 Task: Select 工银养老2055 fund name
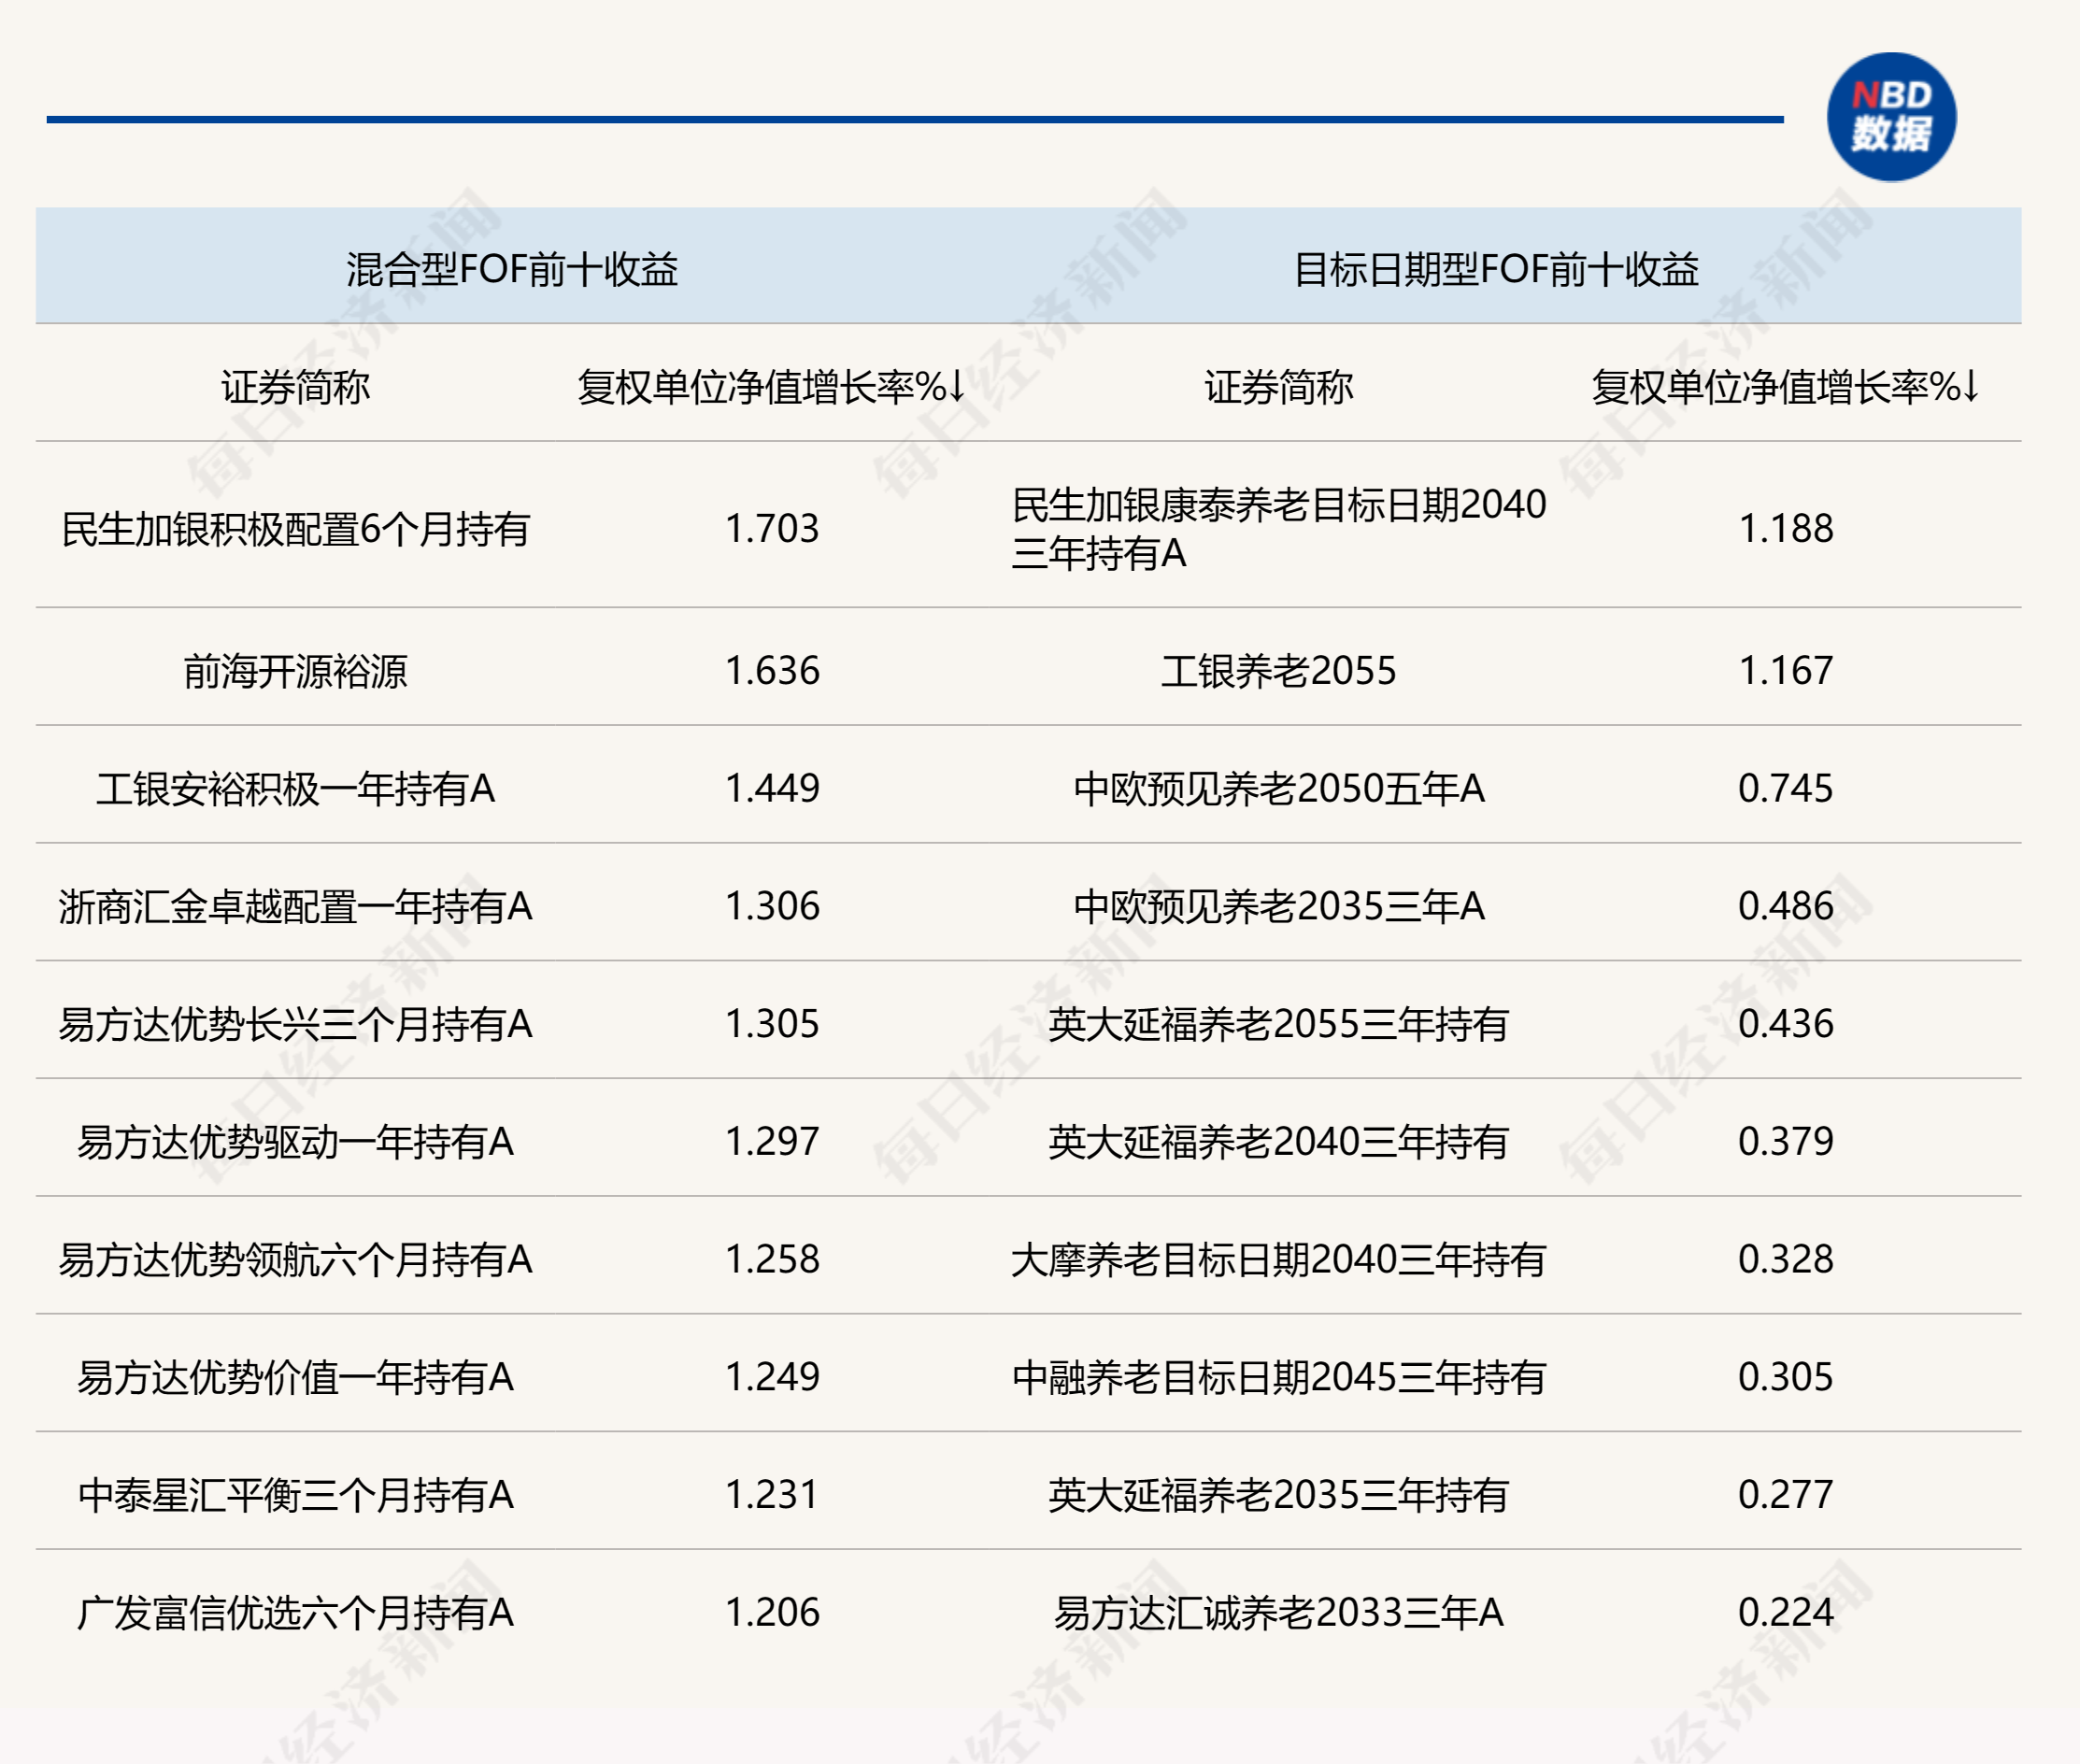[x=1278, y=671]
